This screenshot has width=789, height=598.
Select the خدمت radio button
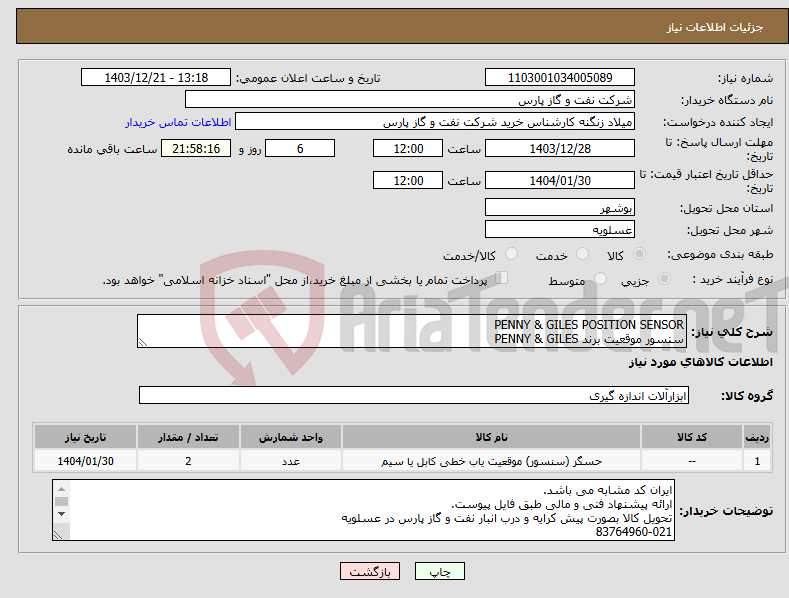[x=582, y=254]
